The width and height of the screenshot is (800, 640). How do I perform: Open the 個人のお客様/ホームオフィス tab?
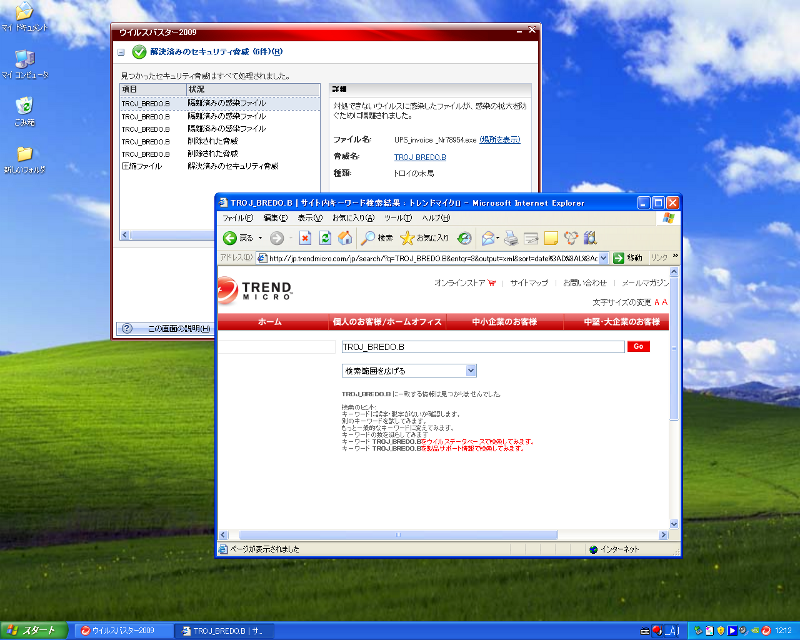coord(387,322)
